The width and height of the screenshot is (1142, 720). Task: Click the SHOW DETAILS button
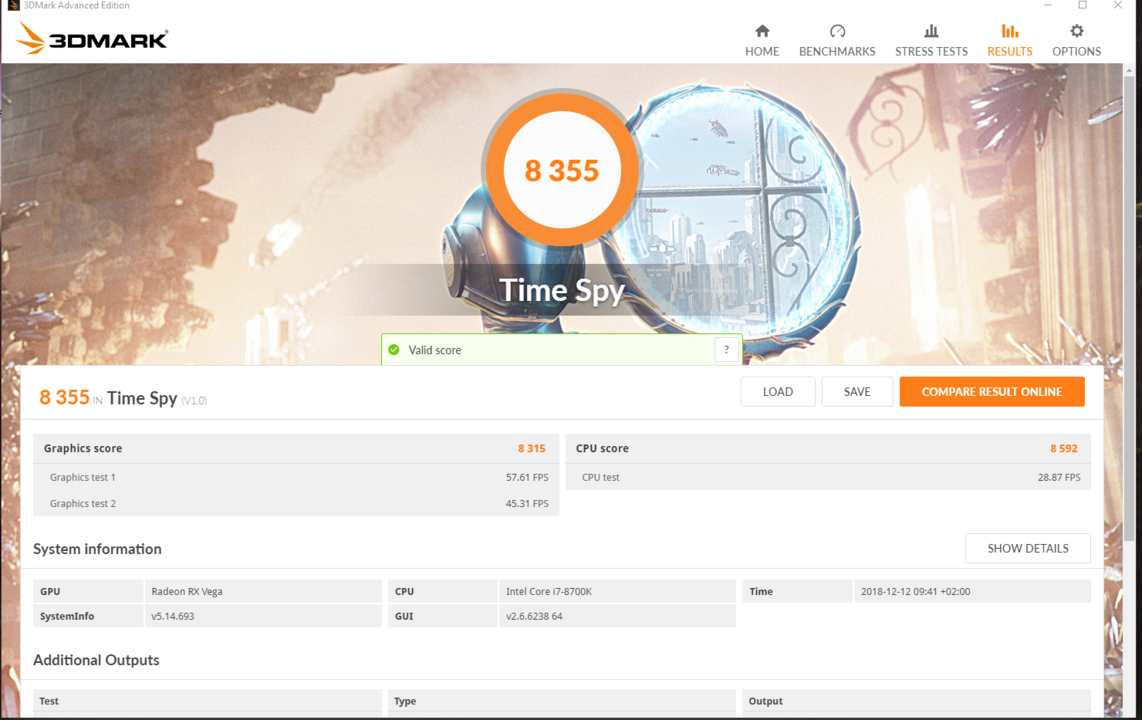tap(1028, 548)
